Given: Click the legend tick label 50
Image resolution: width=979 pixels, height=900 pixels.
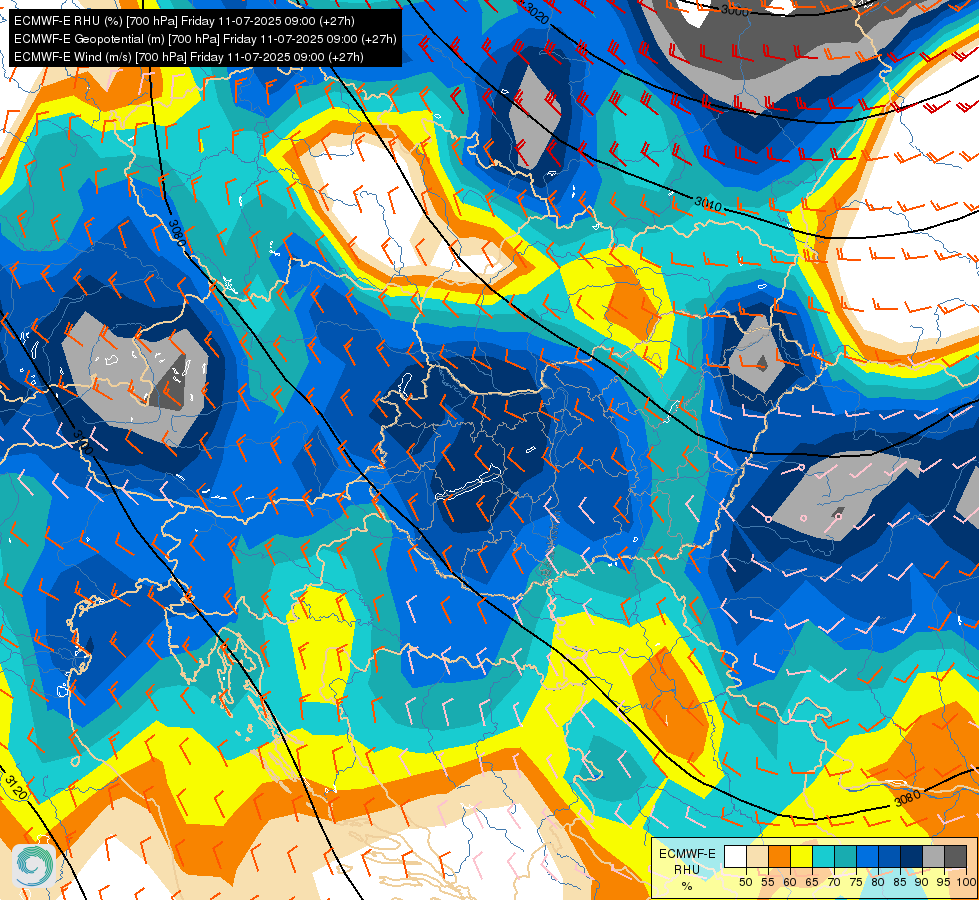Looking at the screenshot, I should point(745,882).
